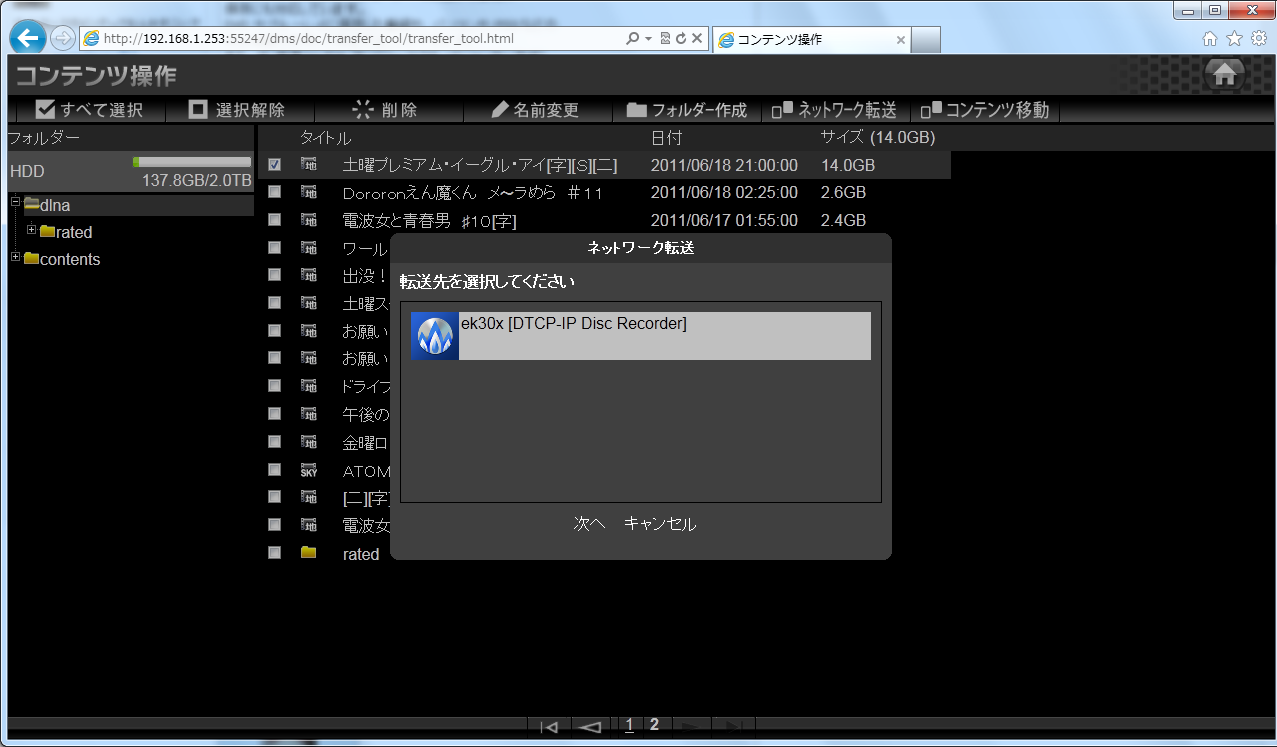Open the address bar dropdown arrow

(648, 39)
